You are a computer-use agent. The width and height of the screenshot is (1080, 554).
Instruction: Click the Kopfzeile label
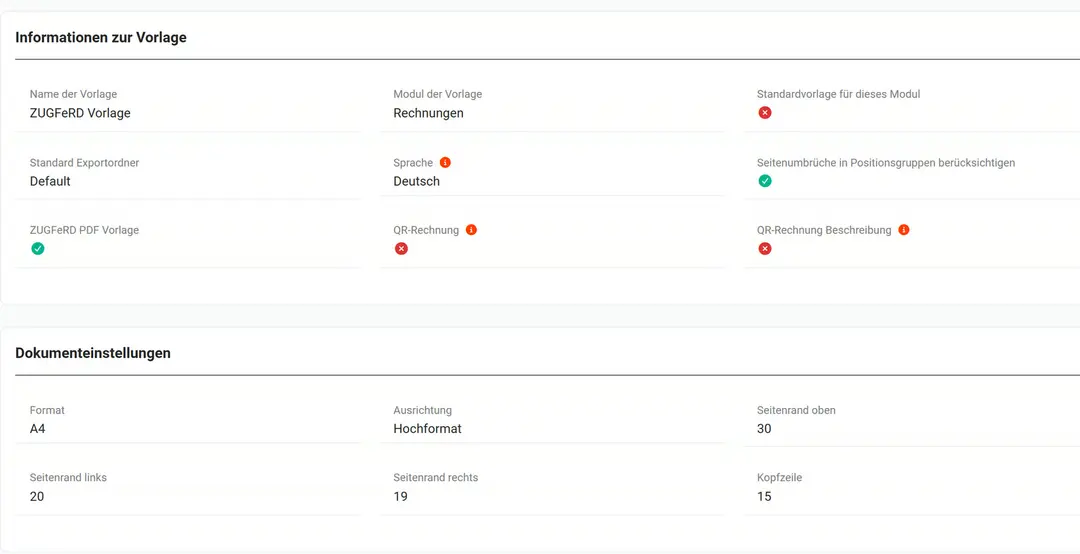coord(779,477)
